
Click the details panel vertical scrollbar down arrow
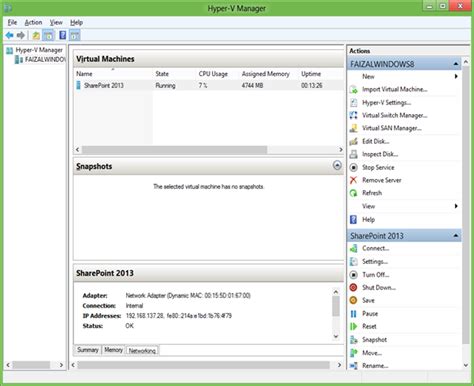(336, 336)
